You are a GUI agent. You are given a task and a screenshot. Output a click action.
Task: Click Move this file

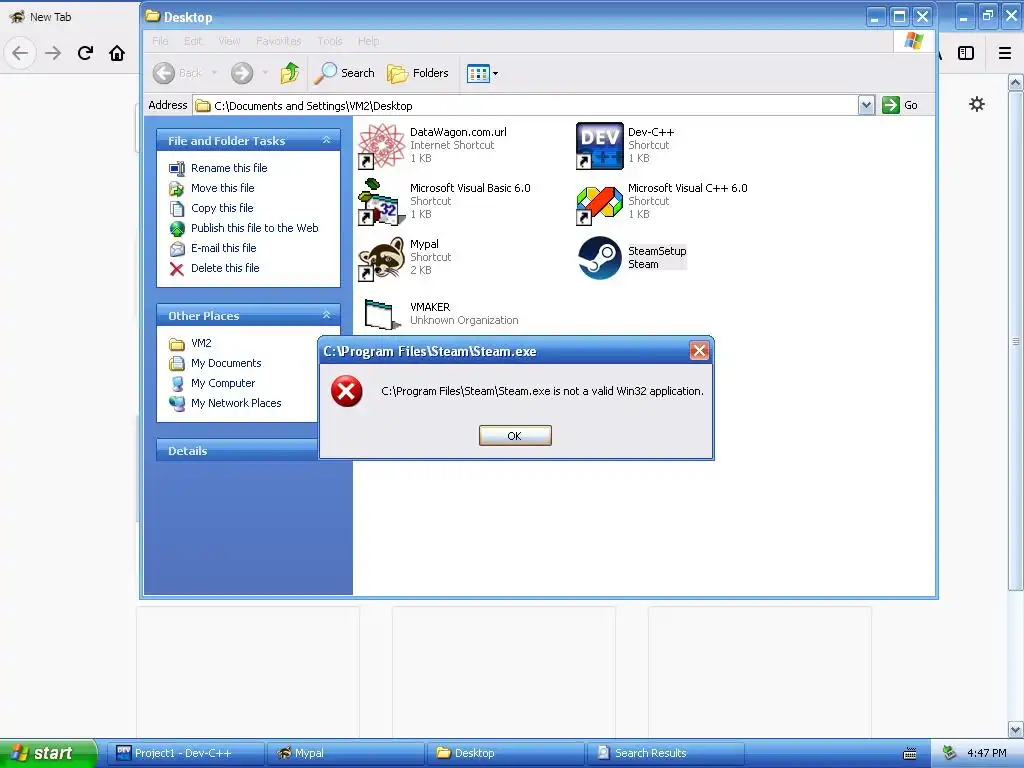pyautogui.click(x=223, y=188)
